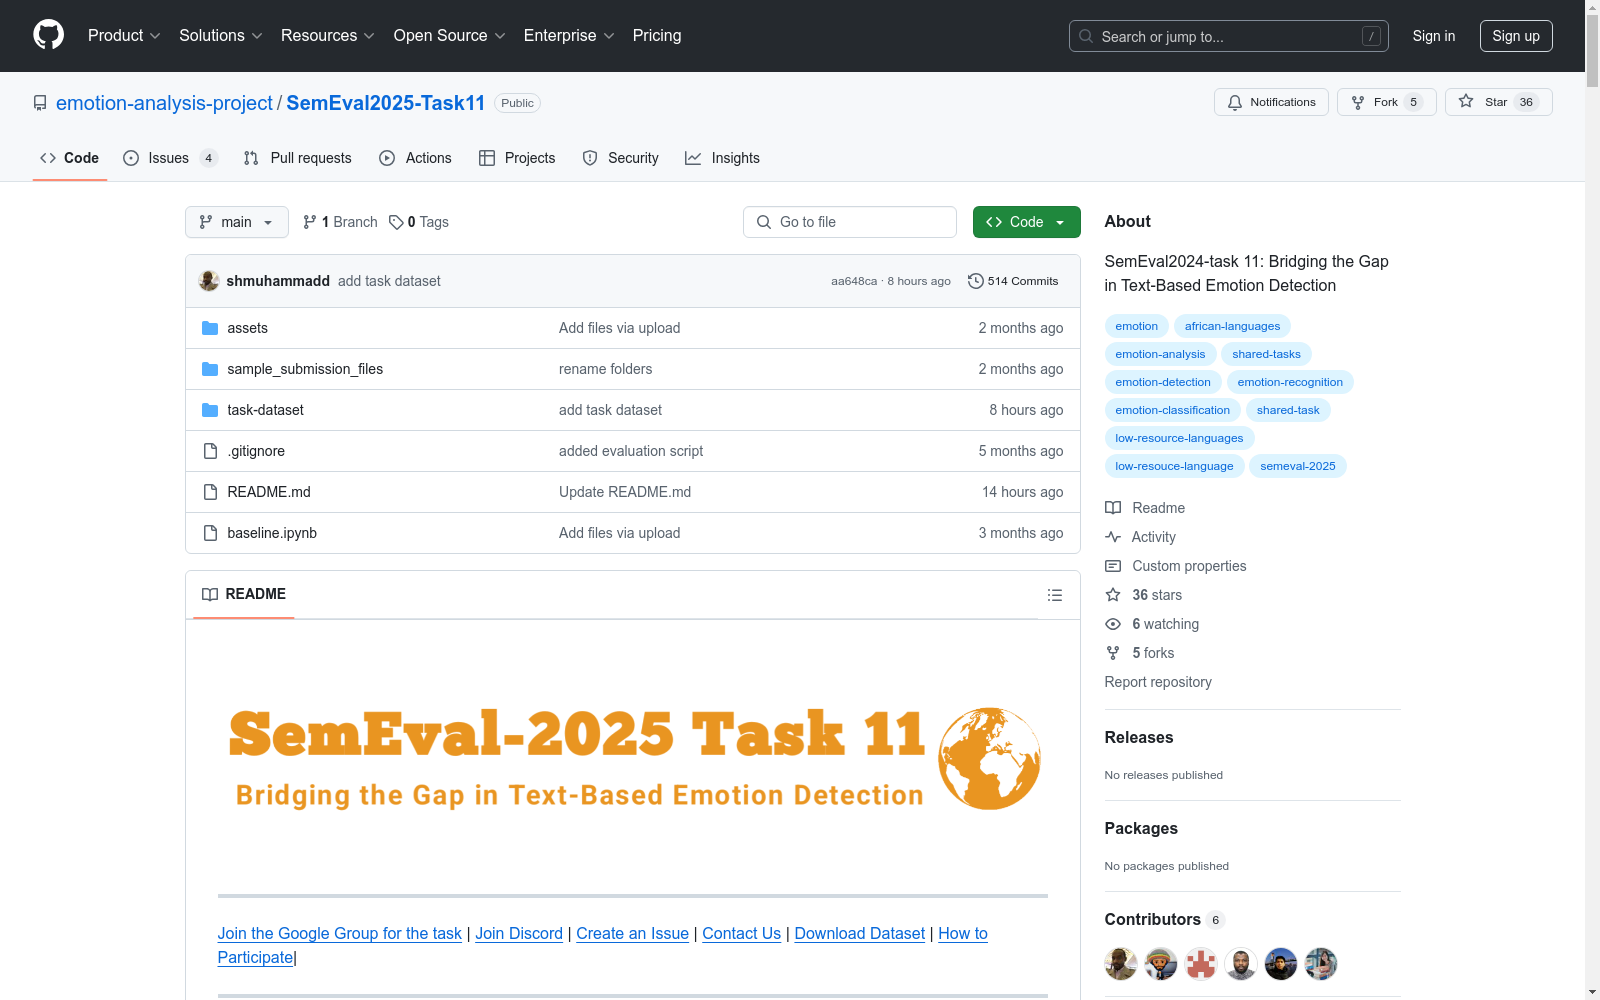Click the Activity pulse icon
Viewport: 1600px width, 1000px height.
1113,537
